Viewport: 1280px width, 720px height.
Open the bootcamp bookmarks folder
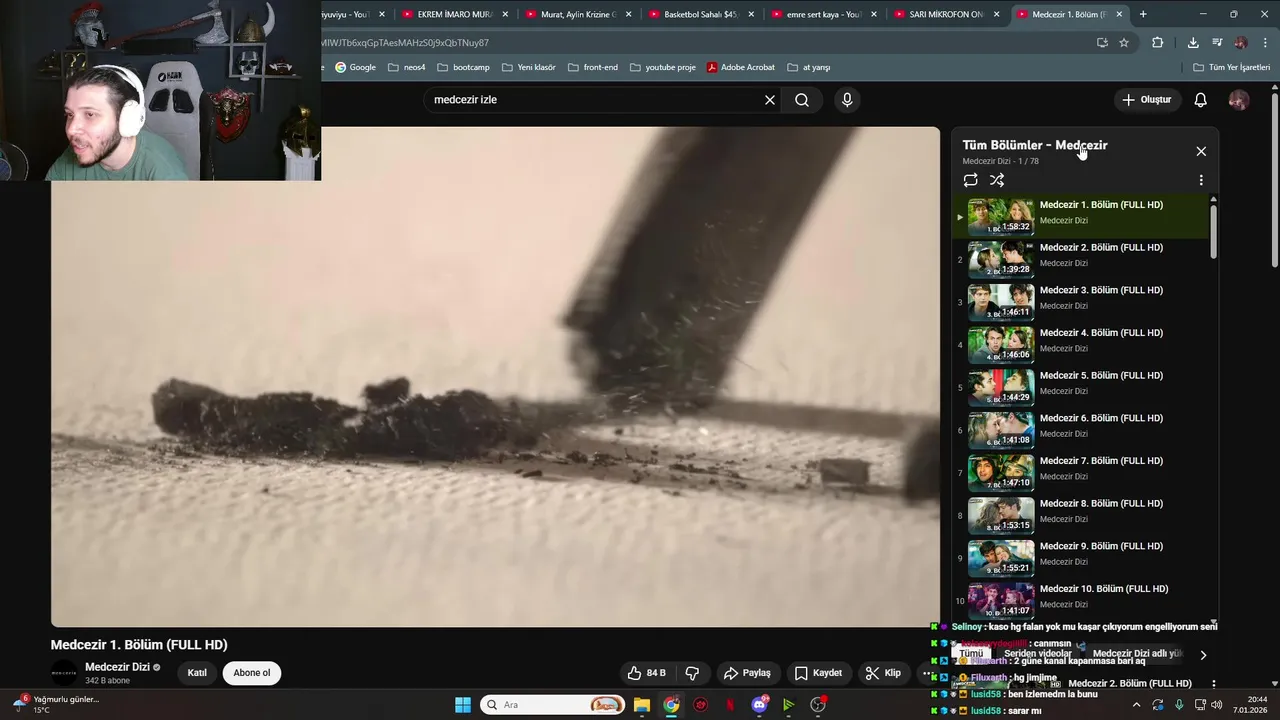pos(463,67)
